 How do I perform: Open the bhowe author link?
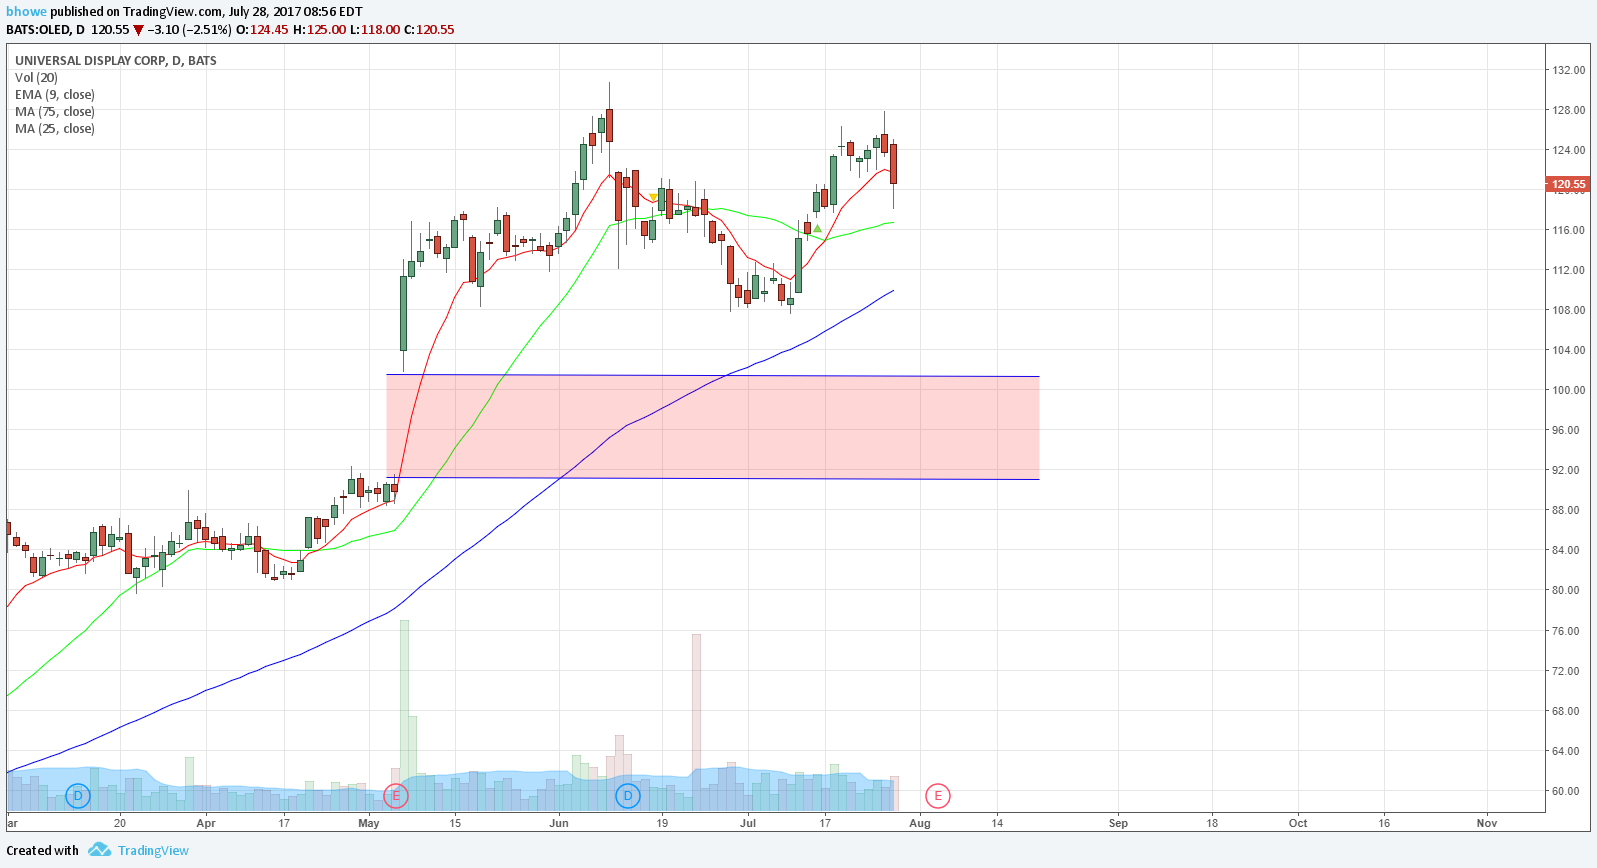(x=27, y=12)
